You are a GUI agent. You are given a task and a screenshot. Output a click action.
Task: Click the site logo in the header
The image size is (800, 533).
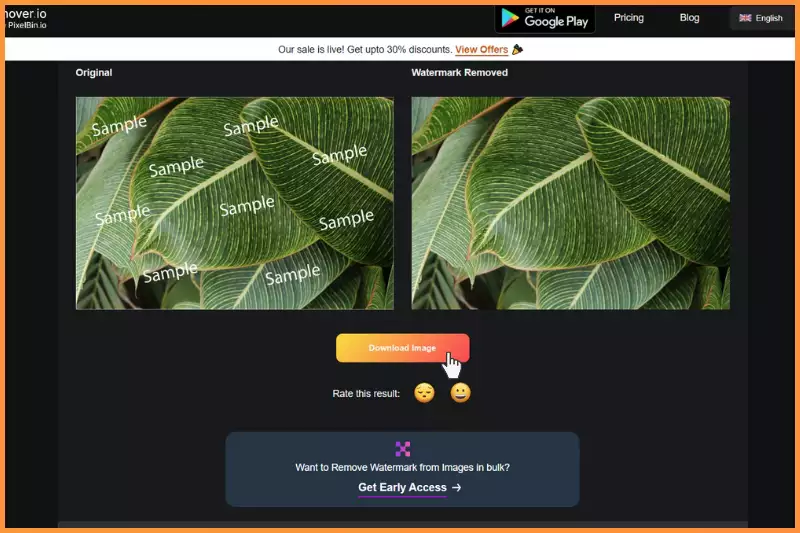24,18
